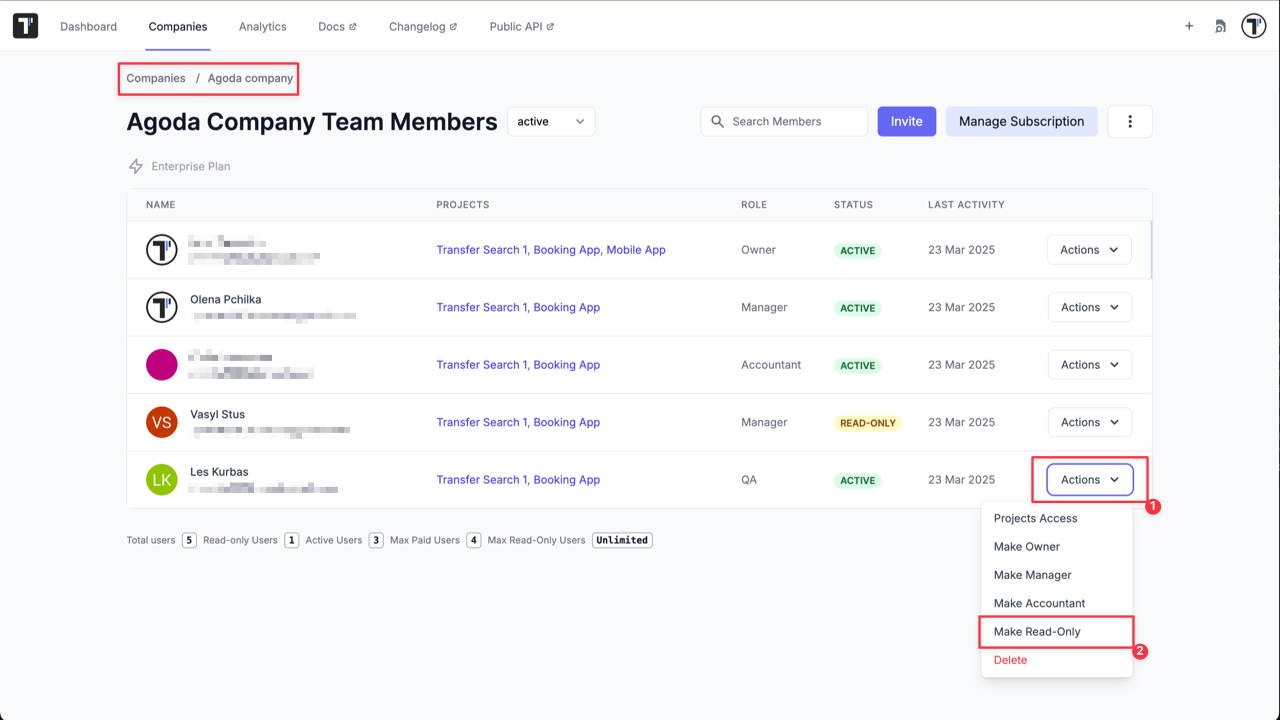Screen dimensions: 1280x720
Task: Open the Actions dropdown for Les Kurbas
Action: (x=1089, y=479)
